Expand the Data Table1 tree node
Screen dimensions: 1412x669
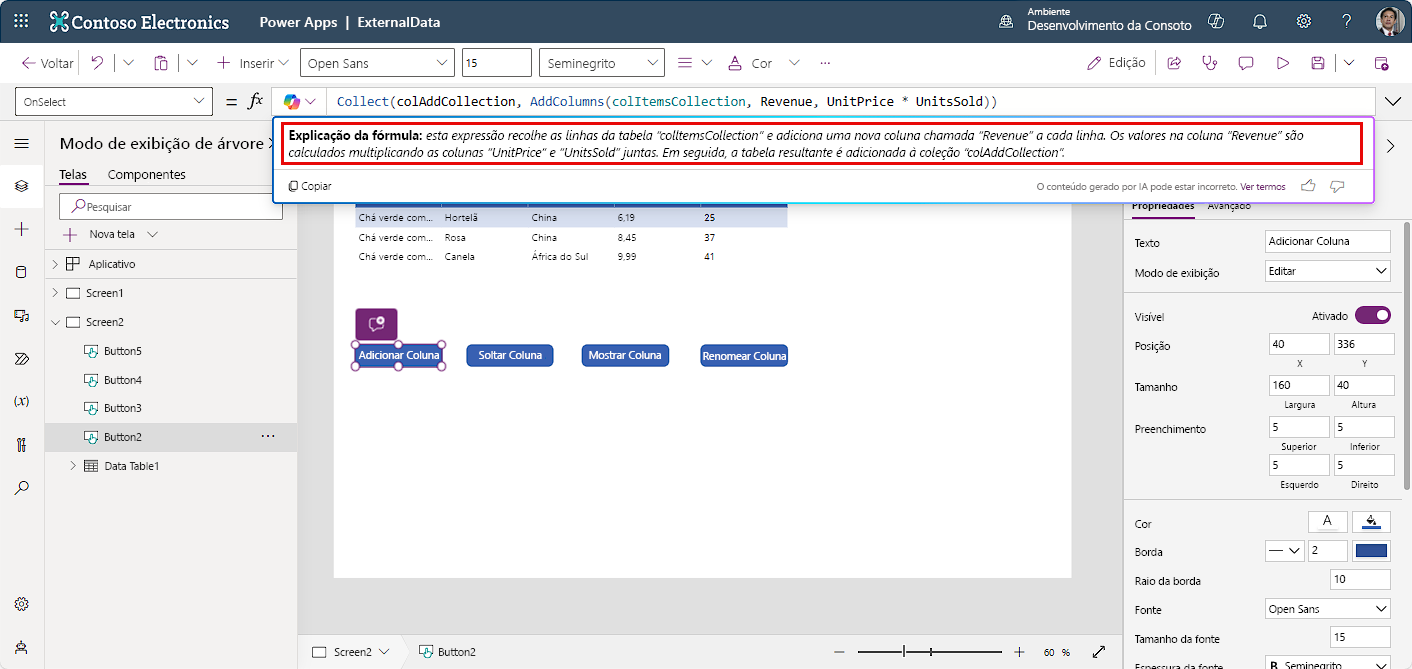[x=73, y=466]
